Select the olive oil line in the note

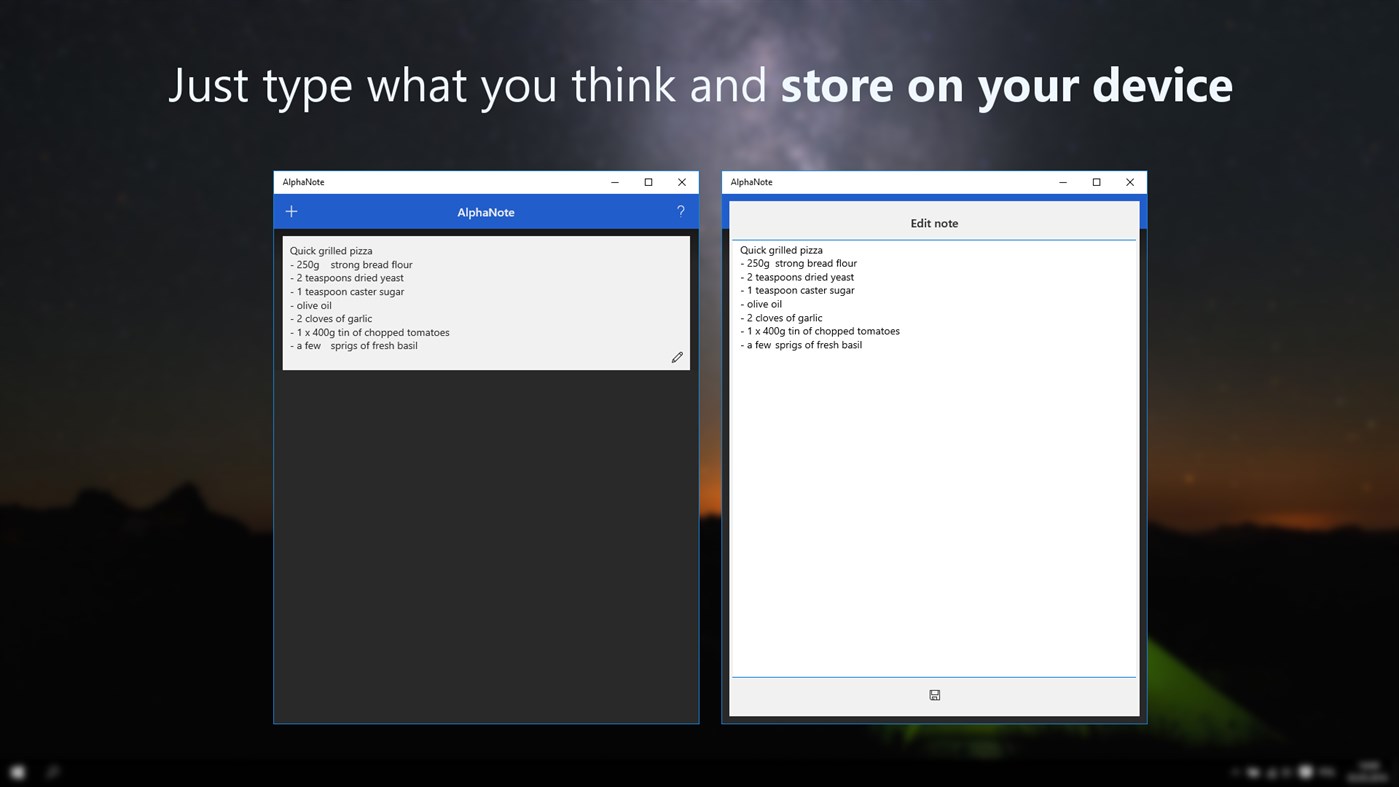click(313, 304)
